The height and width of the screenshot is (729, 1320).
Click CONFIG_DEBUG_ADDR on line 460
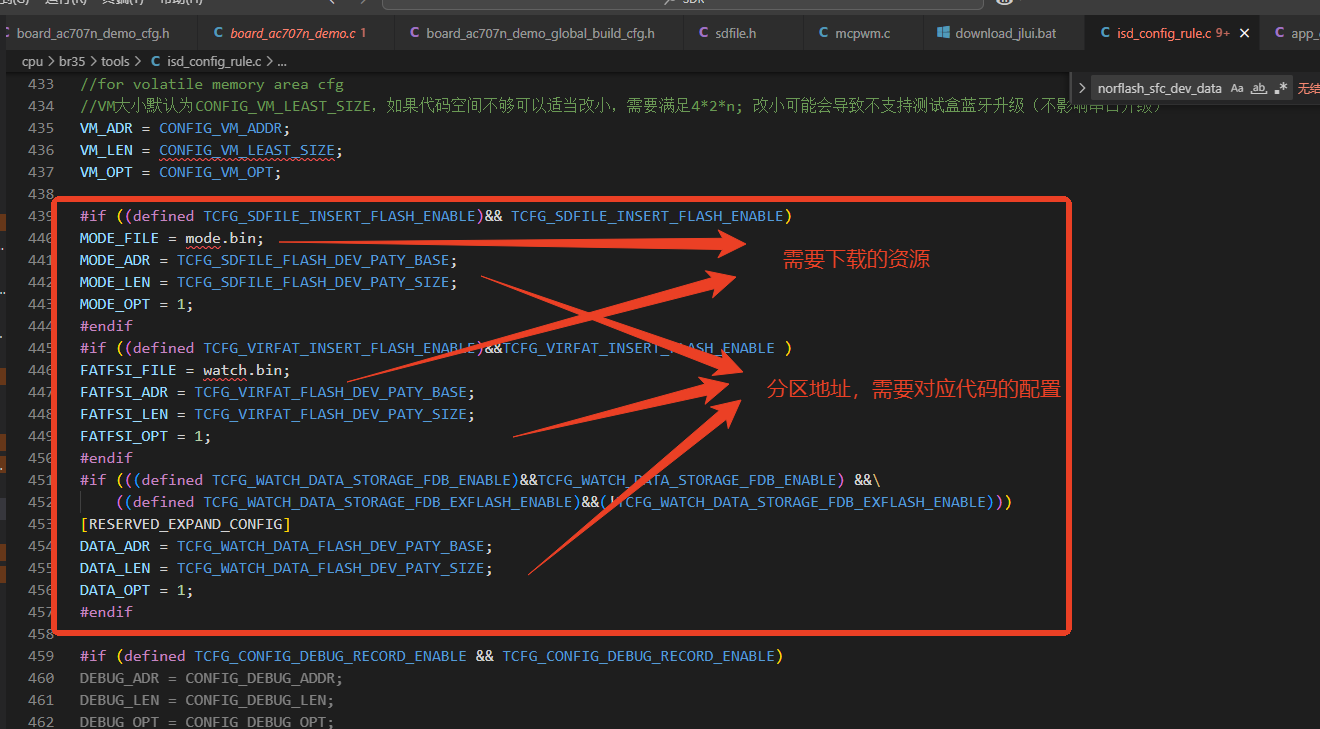pos(259,678)
